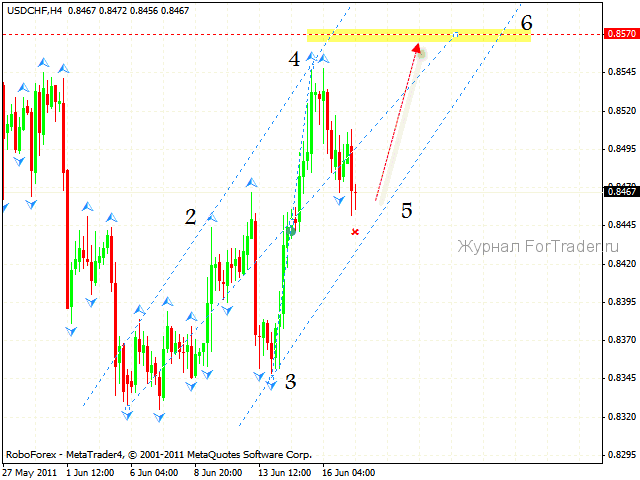Select wave label 2 on the chart
Screen dimensions: 640x480
pyautogui.click(x=191, y=217)
